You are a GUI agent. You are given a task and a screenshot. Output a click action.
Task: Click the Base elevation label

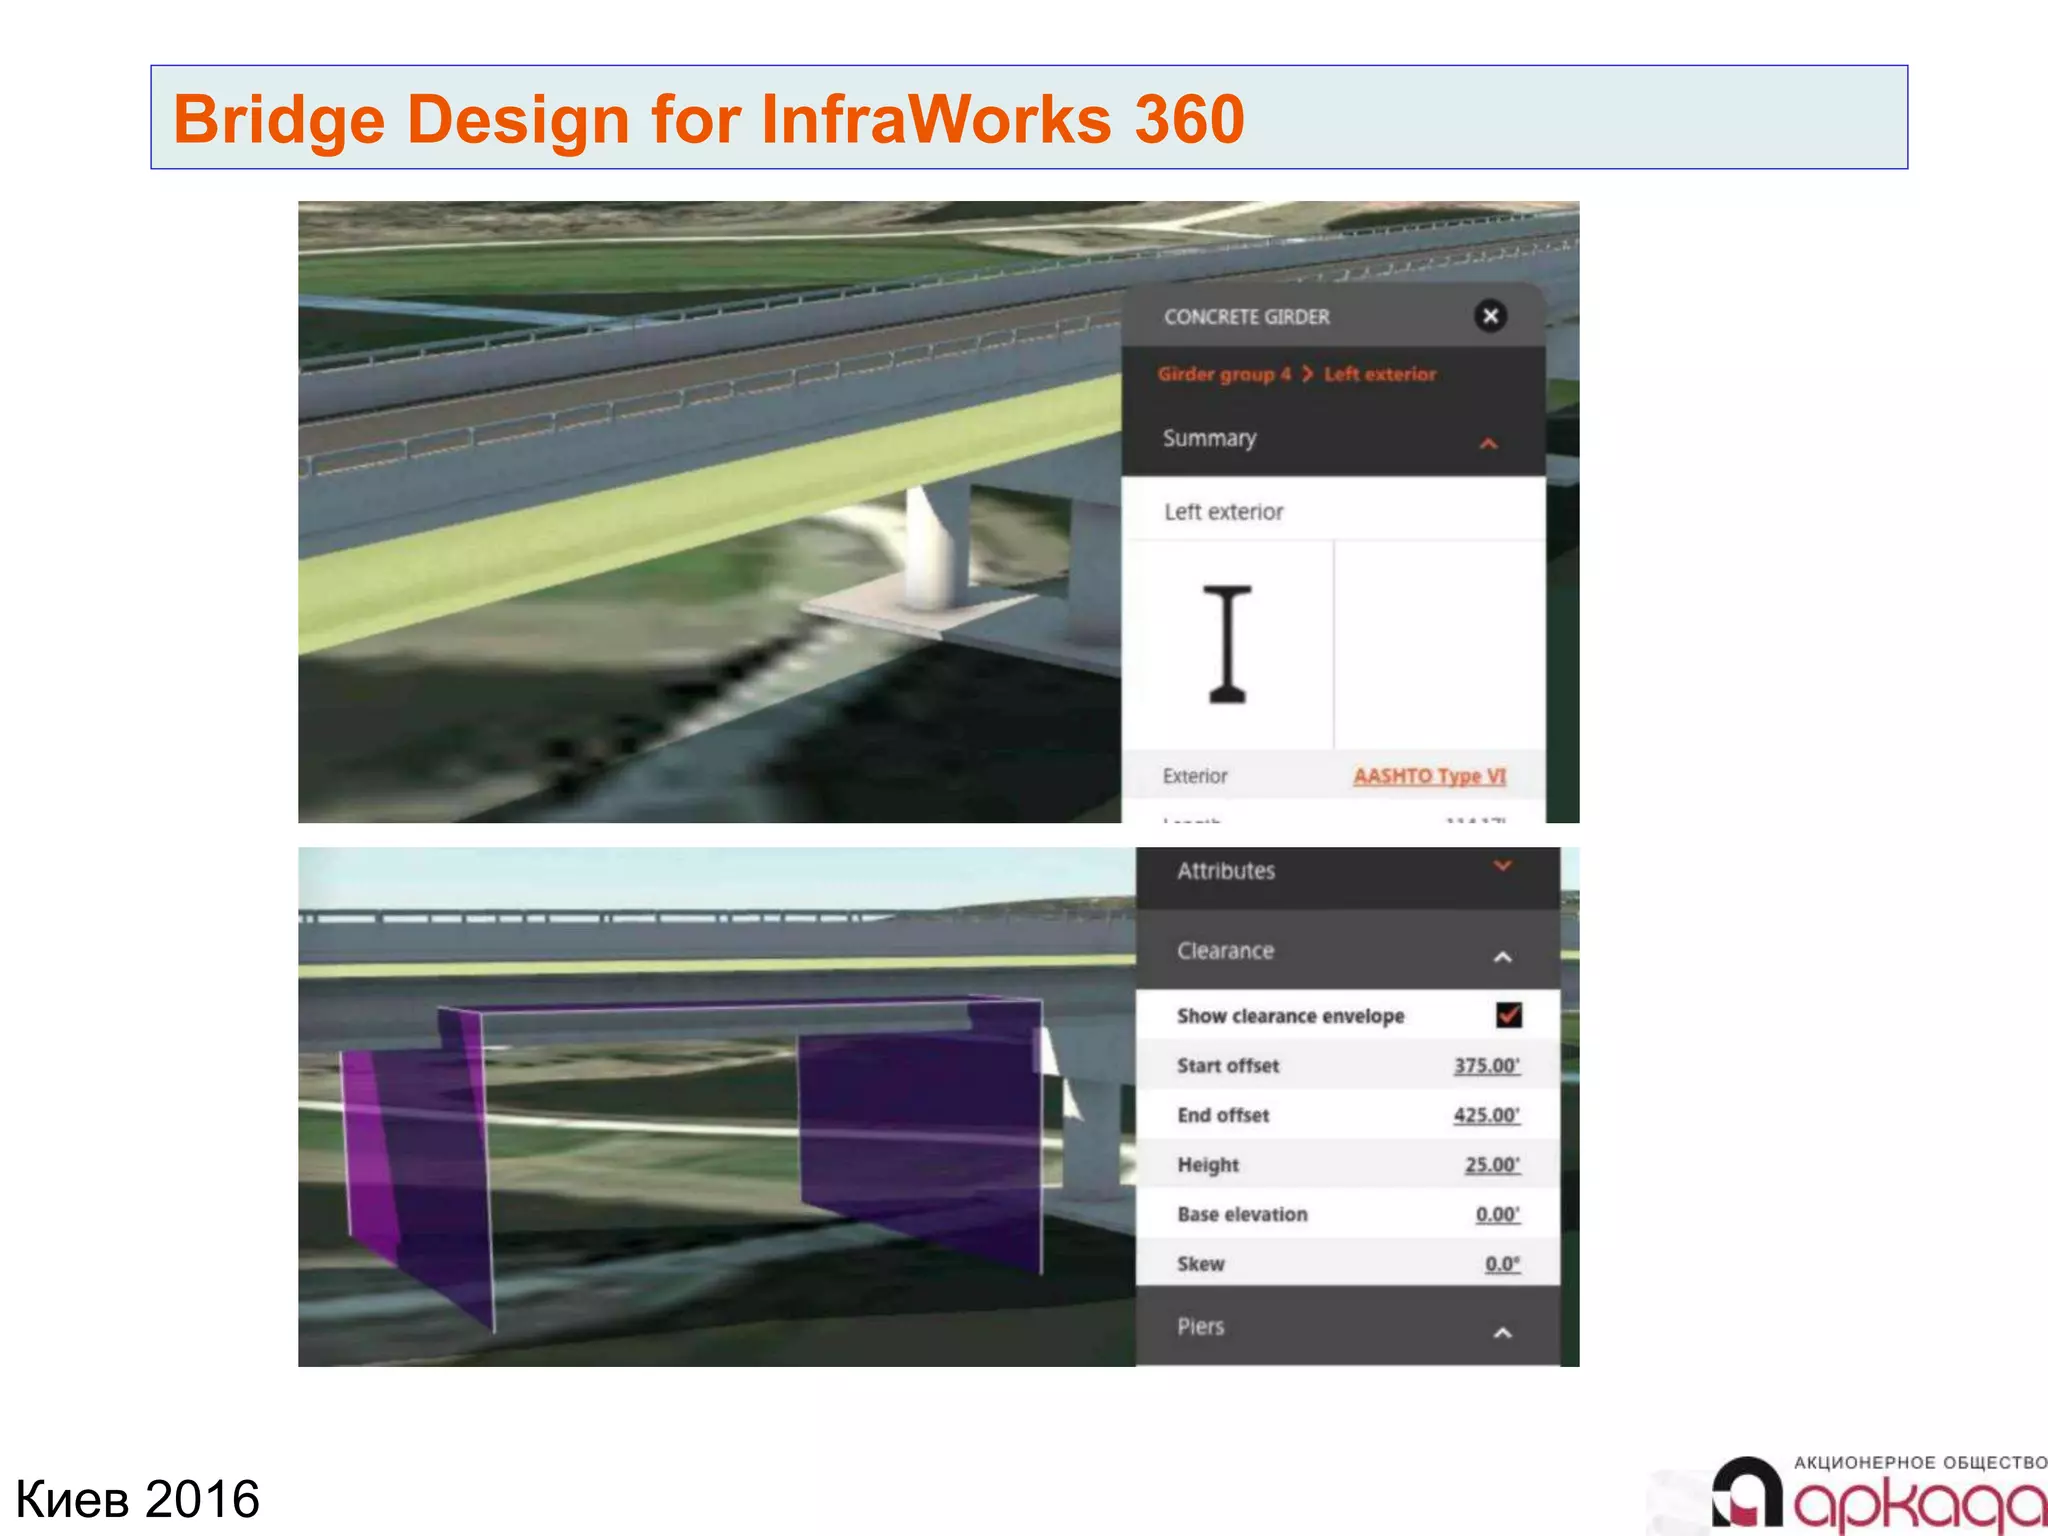tap(1242, 1214)
